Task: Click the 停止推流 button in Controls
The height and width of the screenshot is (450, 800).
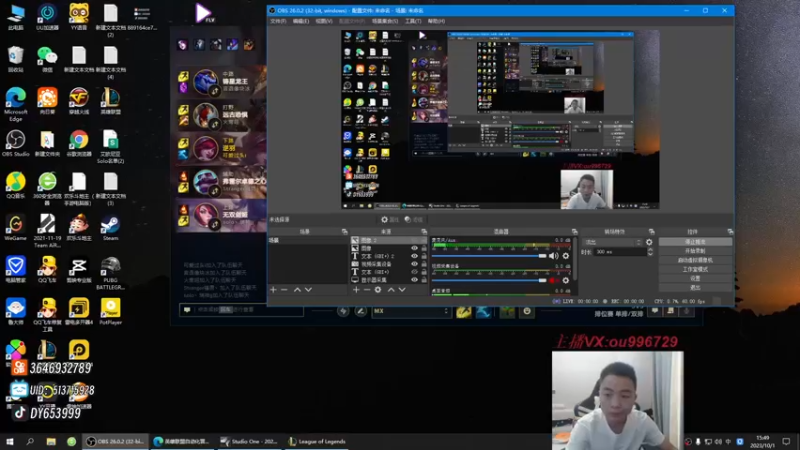Action: click(695, 242)
